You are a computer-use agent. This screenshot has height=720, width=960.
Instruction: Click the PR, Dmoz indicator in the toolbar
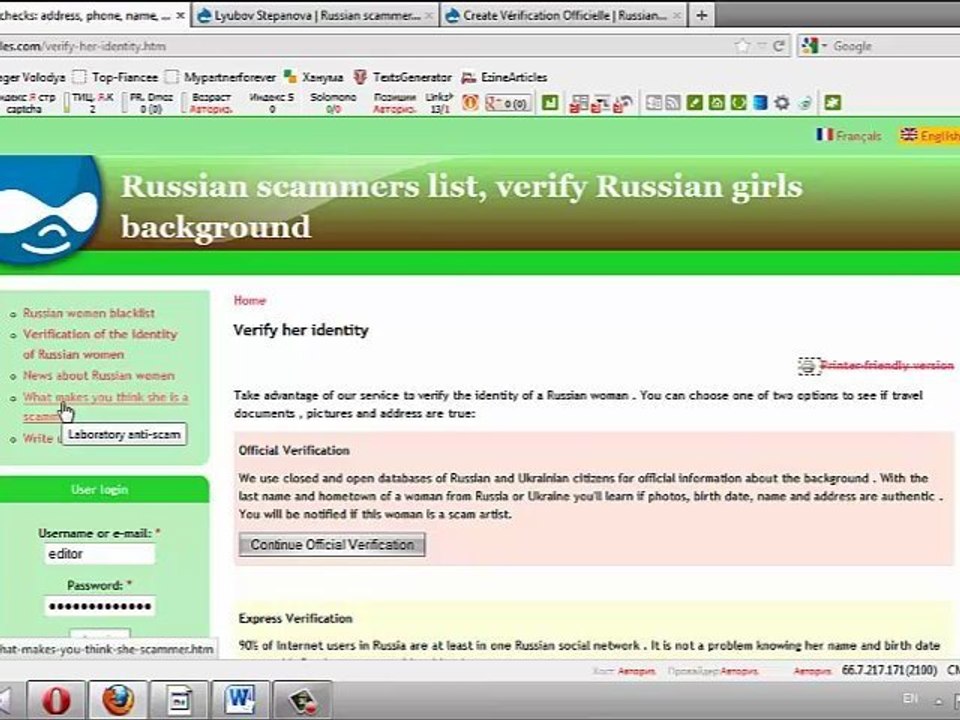151,103
